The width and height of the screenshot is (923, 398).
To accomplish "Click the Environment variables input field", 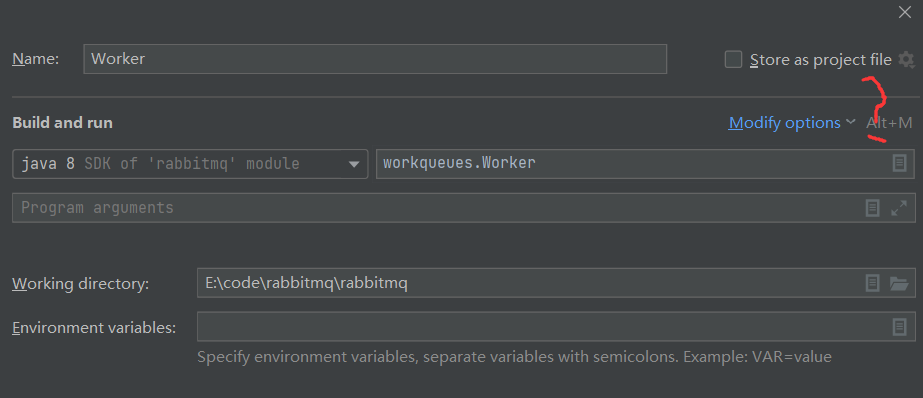I will 556,327.
